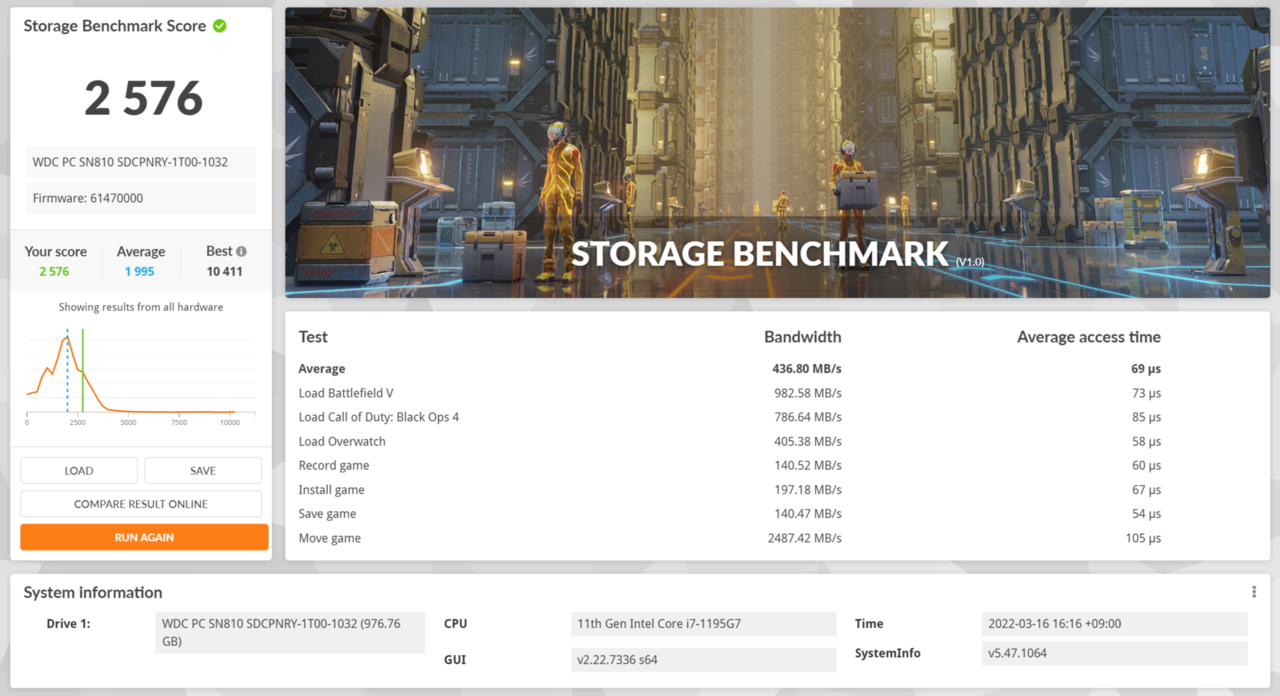Click the green verified checkmark icon
1280x696 pixels.
pyautogui.click(x=220, y=26)
